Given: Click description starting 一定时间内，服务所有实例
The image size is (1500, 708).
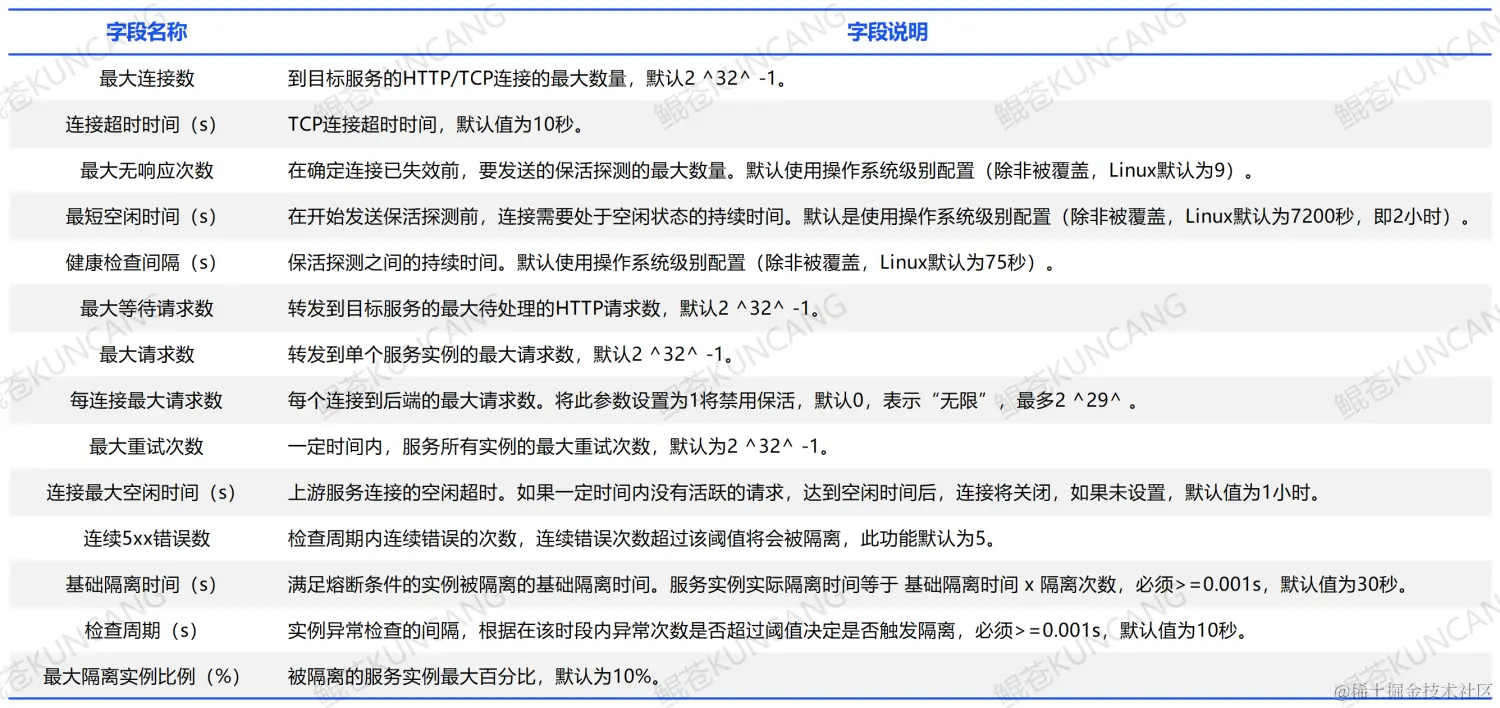Looking at the screenshot, I should 560,446.
